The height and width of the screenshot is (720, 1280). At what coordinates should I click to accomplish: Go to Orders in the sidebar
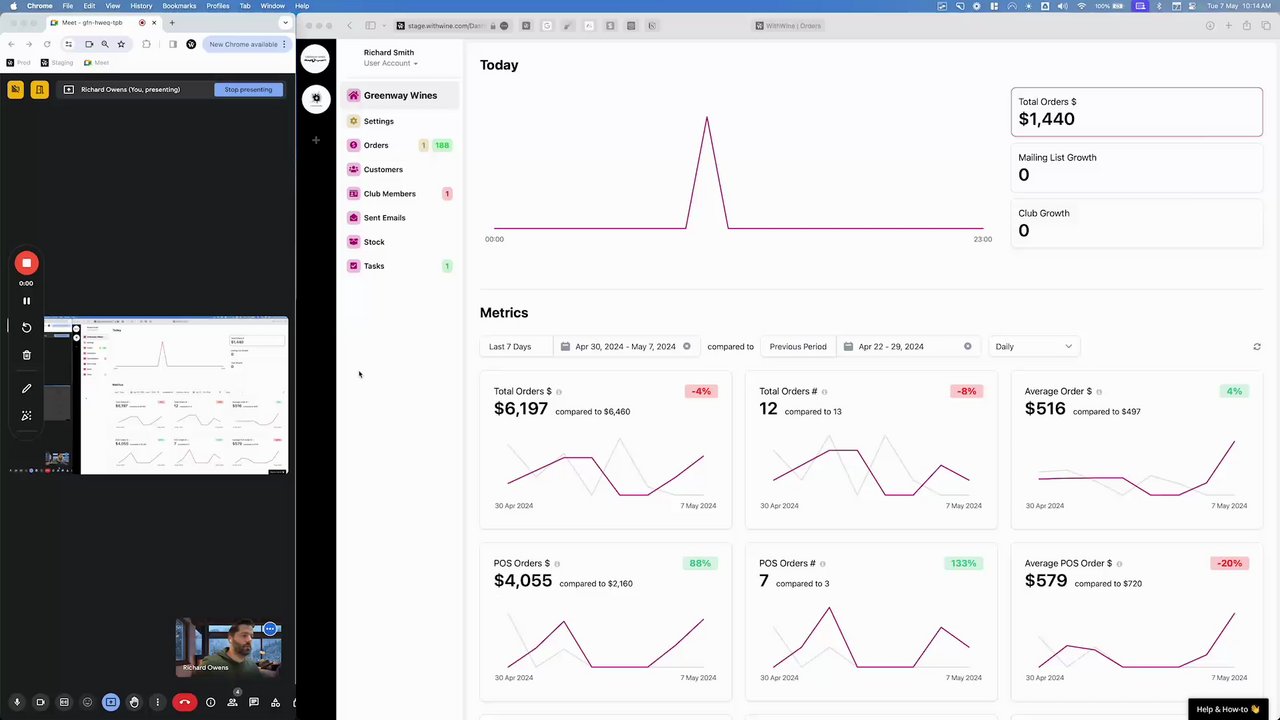tap(376, 145)
